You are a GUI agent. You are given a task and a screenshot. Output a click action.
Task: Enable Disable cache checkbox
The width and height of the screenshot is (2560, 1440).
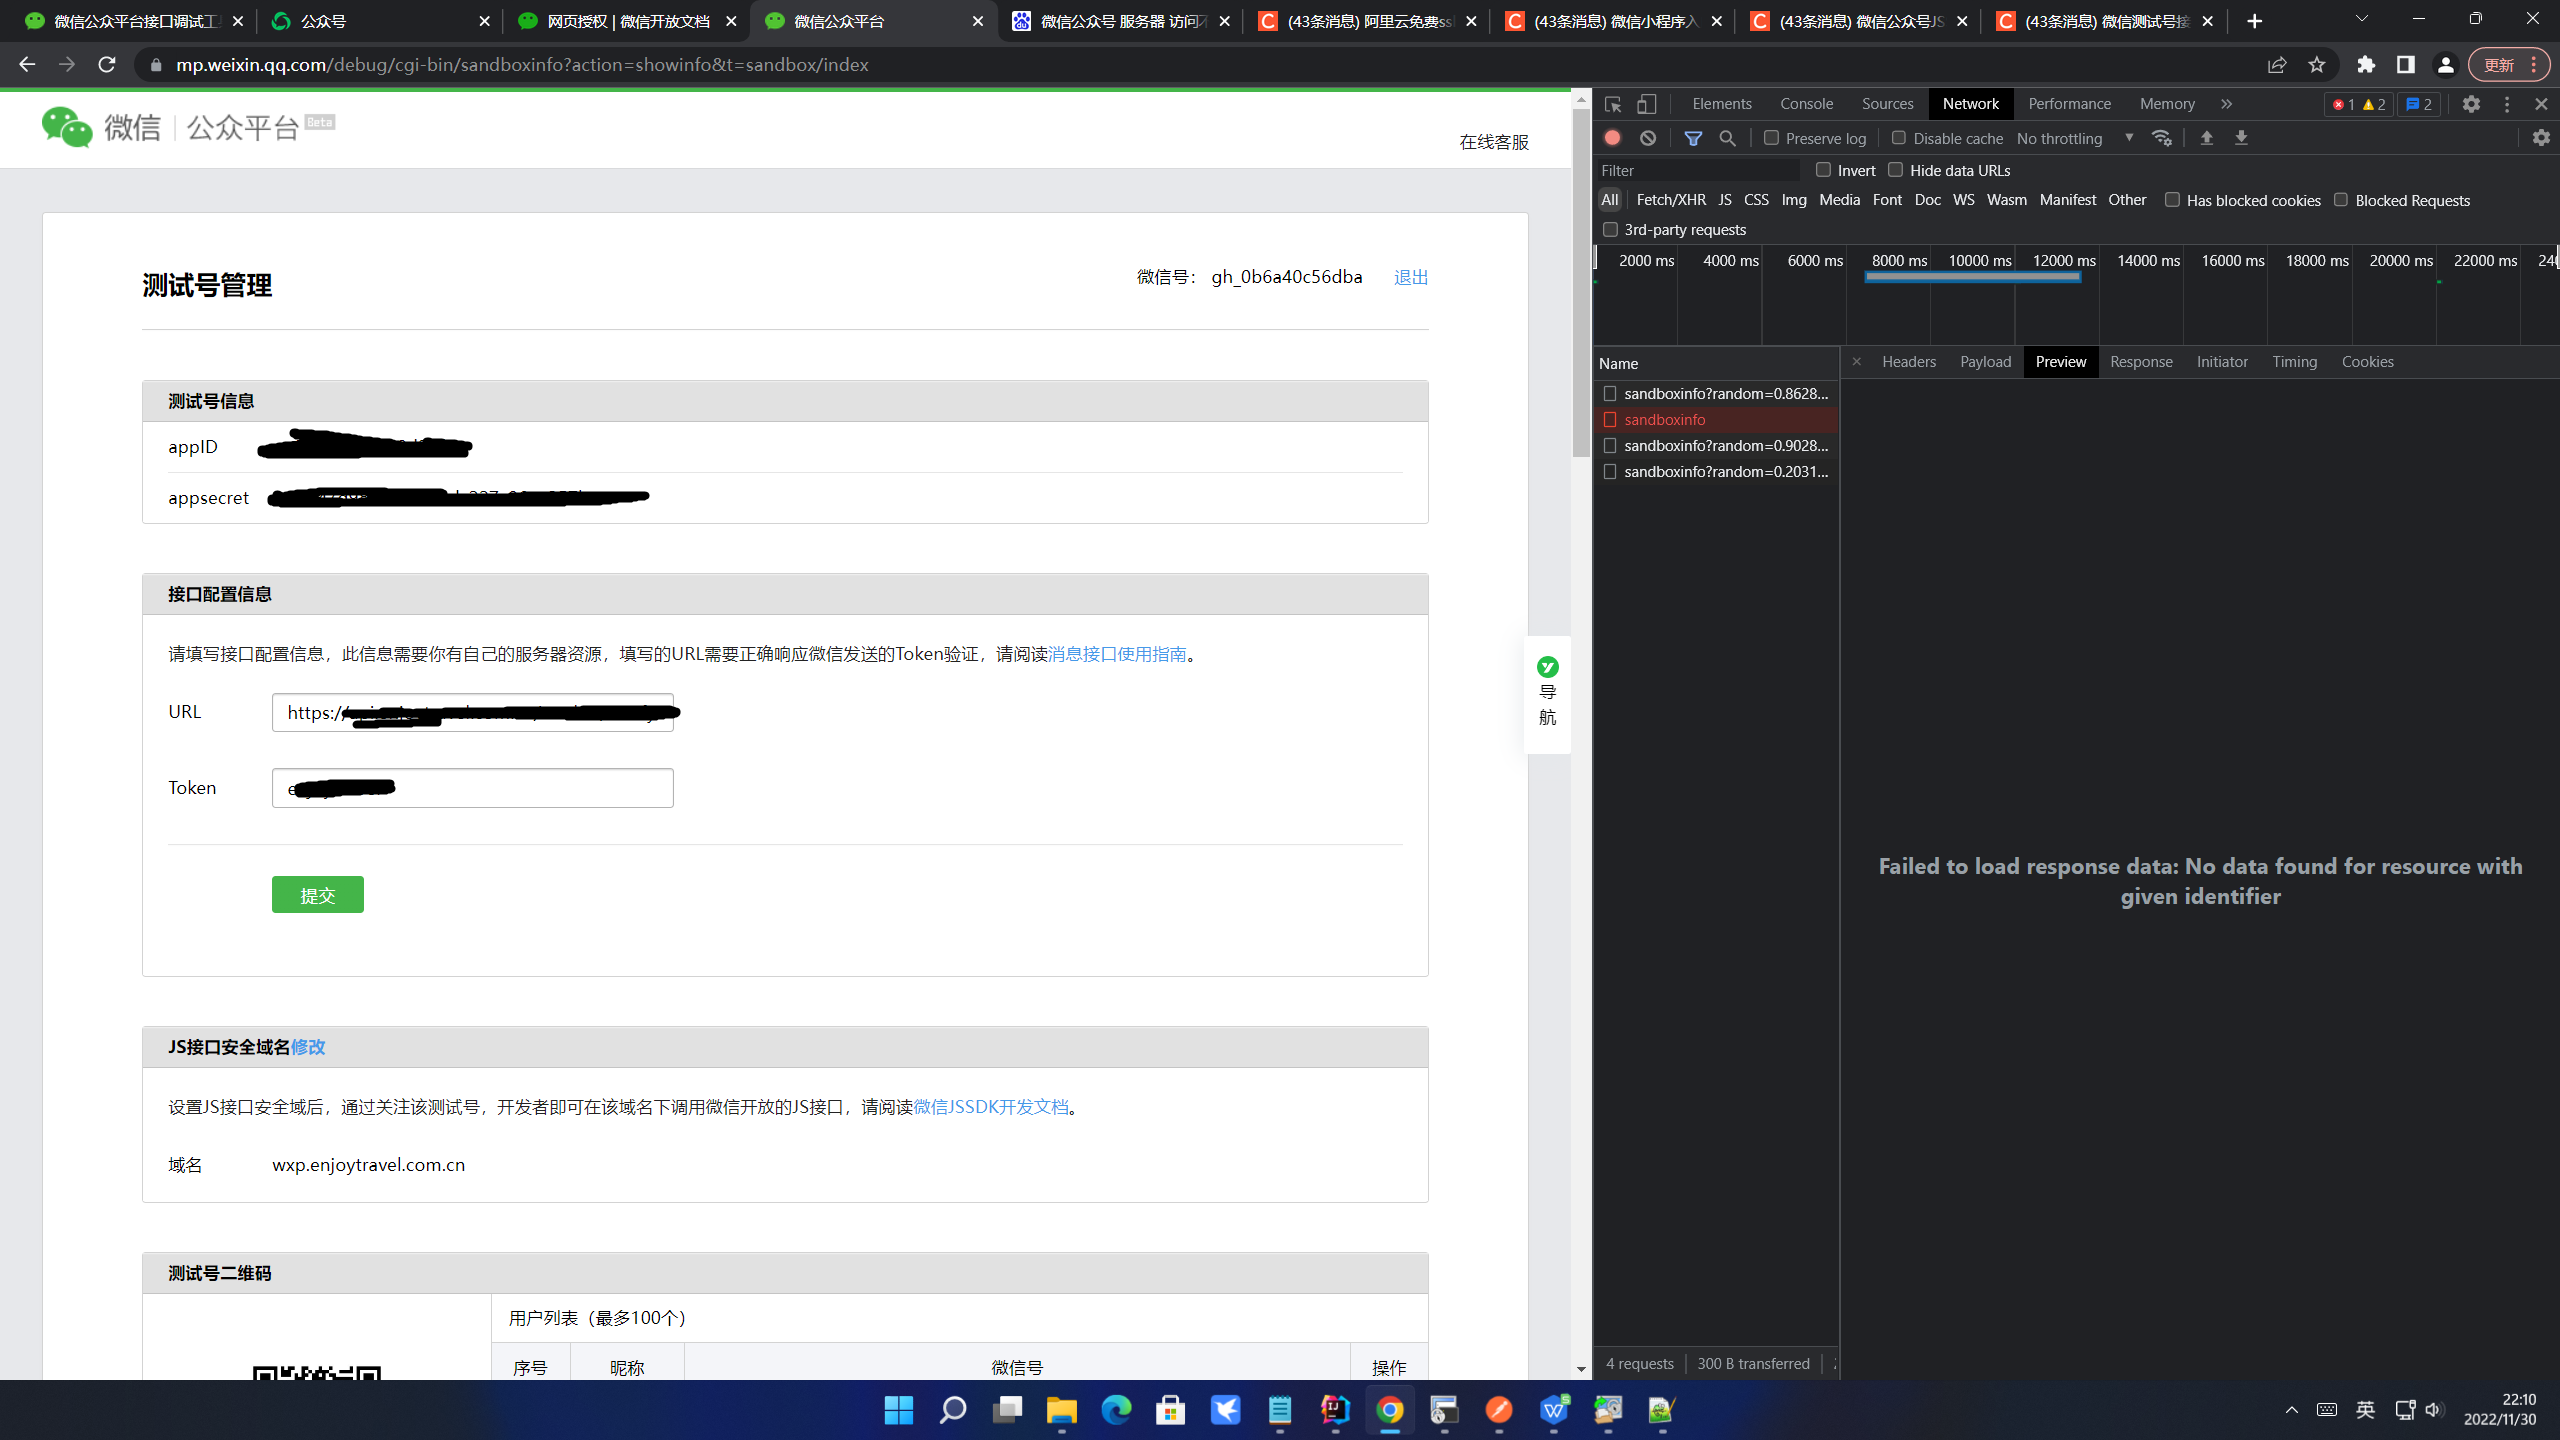click(x=1899, y=138)
